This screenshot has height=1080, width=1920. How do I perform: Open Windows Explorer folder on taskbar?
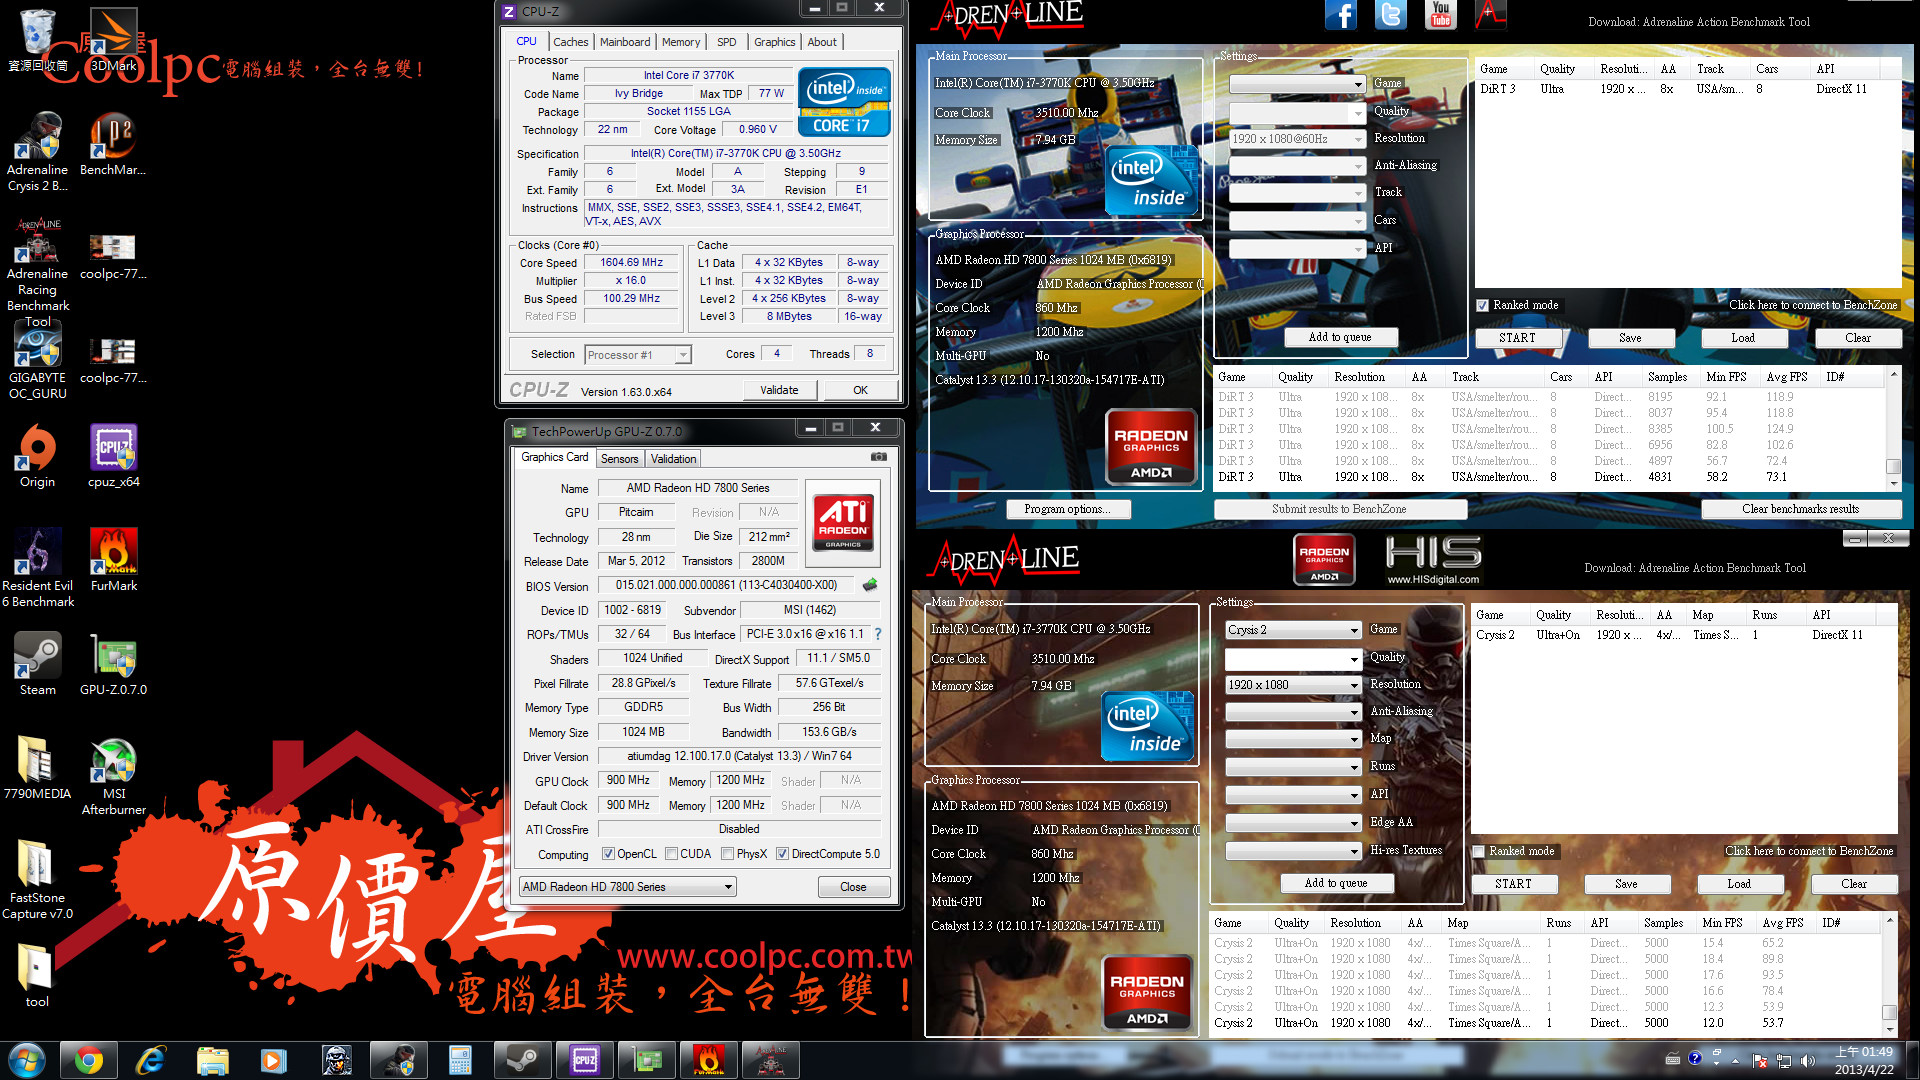pos(212,1060)
